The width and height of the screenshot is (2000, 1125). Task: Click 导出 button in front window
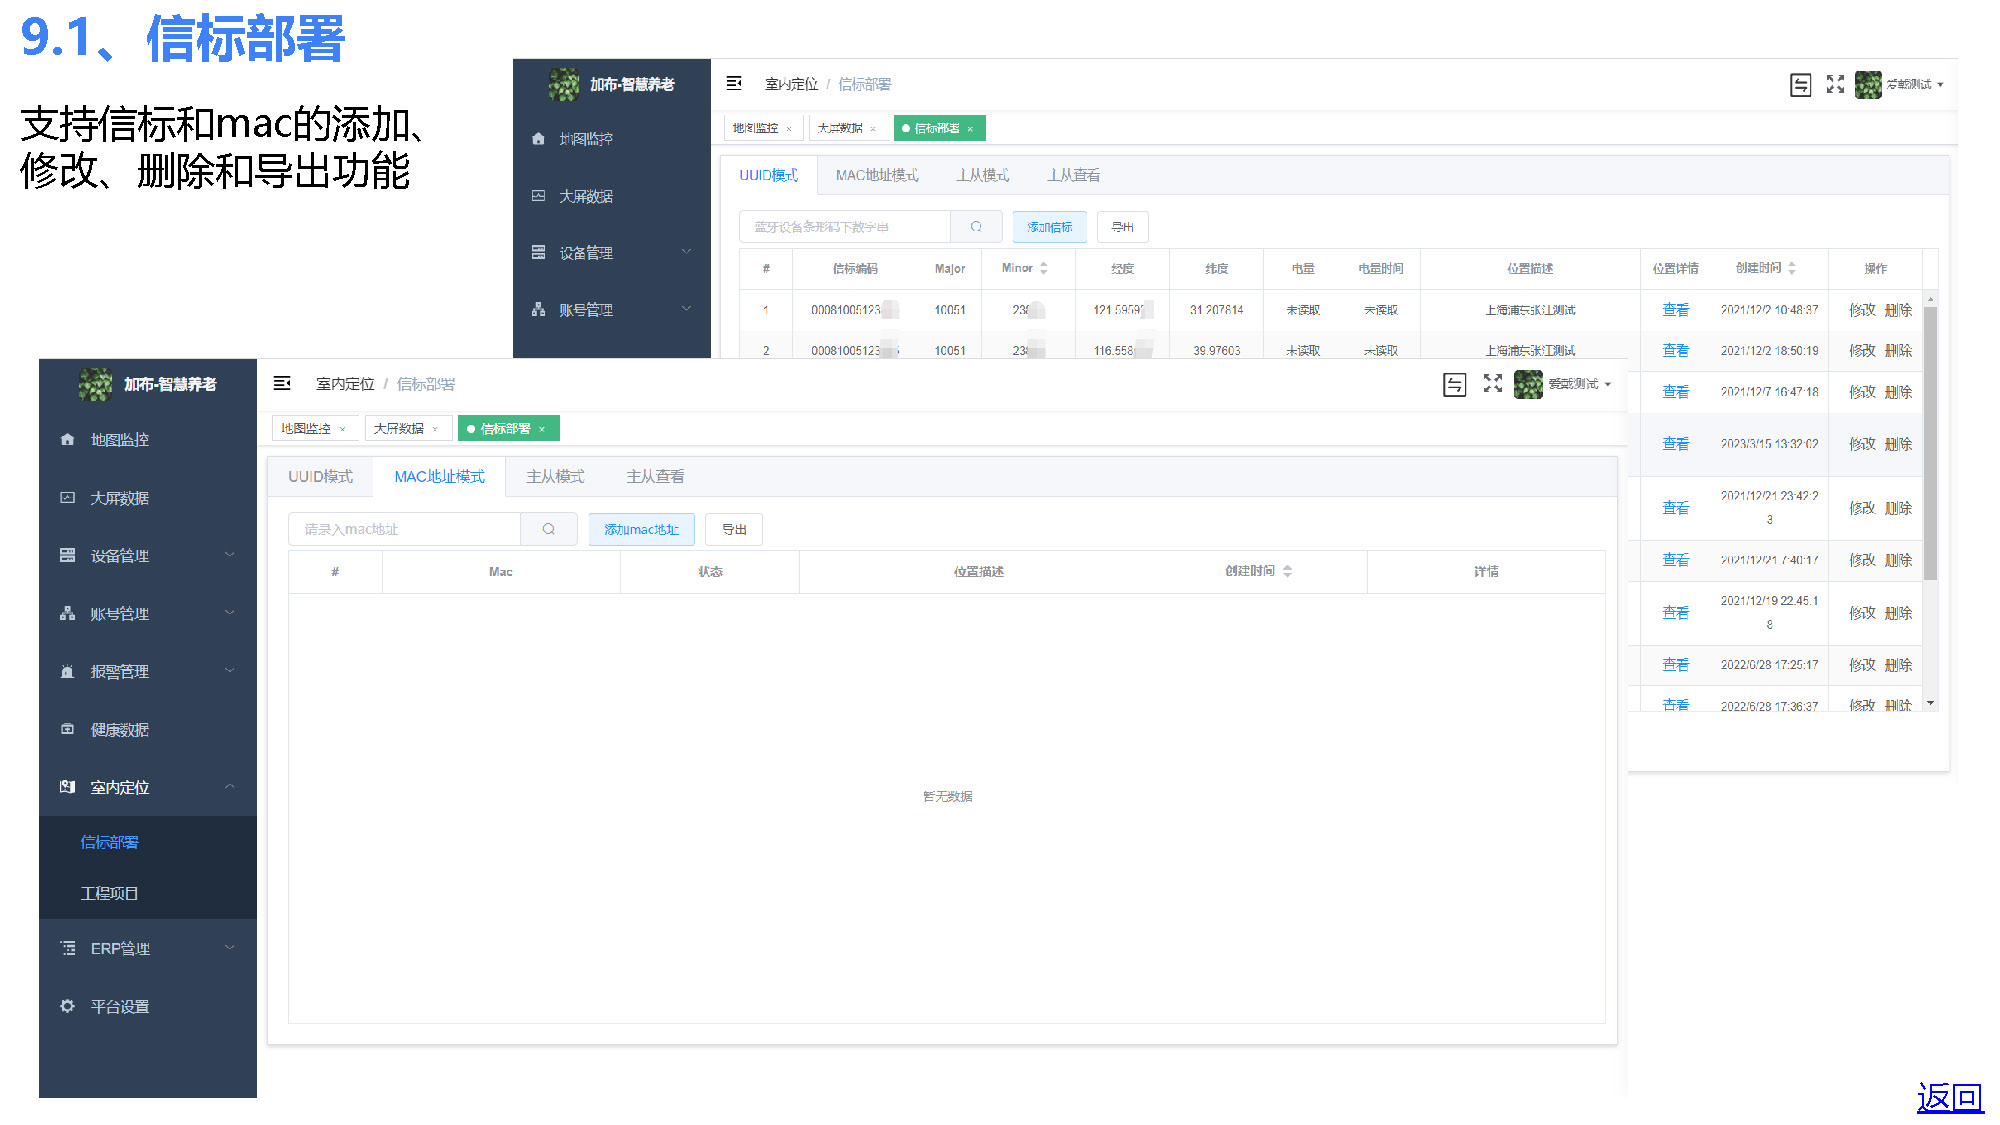(734, 529)
